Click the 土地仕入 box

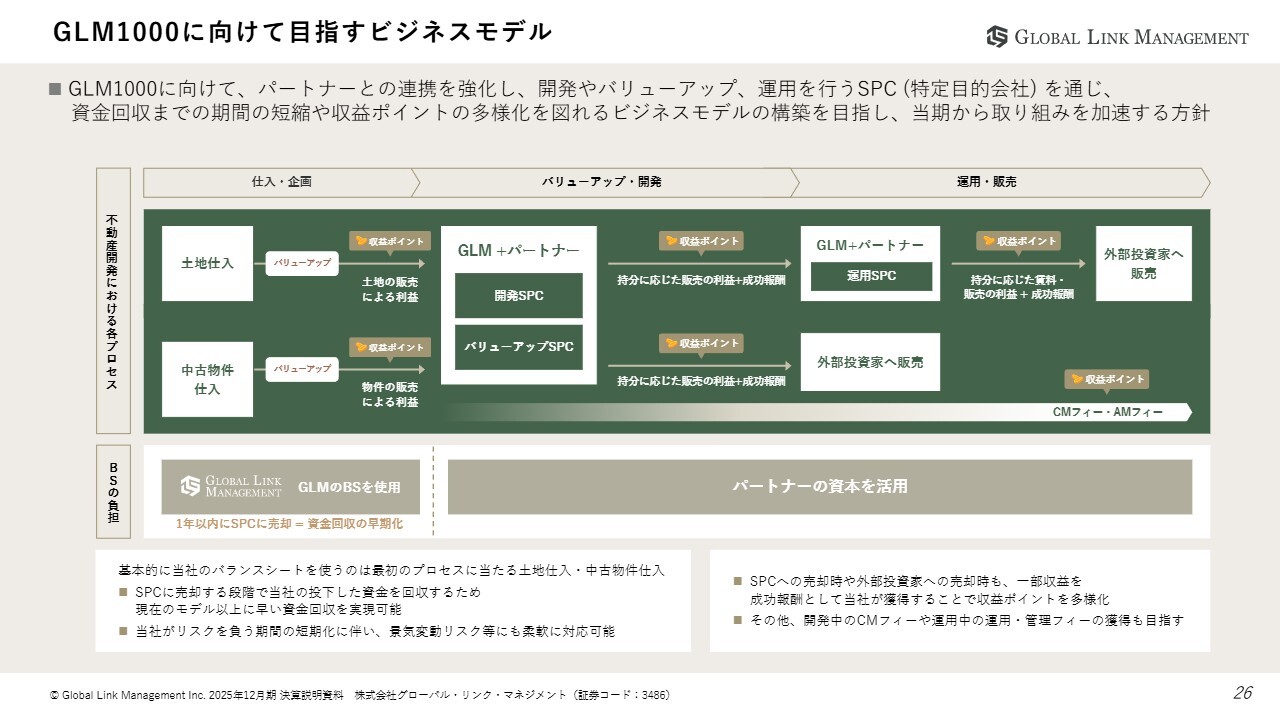(x=207, y=263)
